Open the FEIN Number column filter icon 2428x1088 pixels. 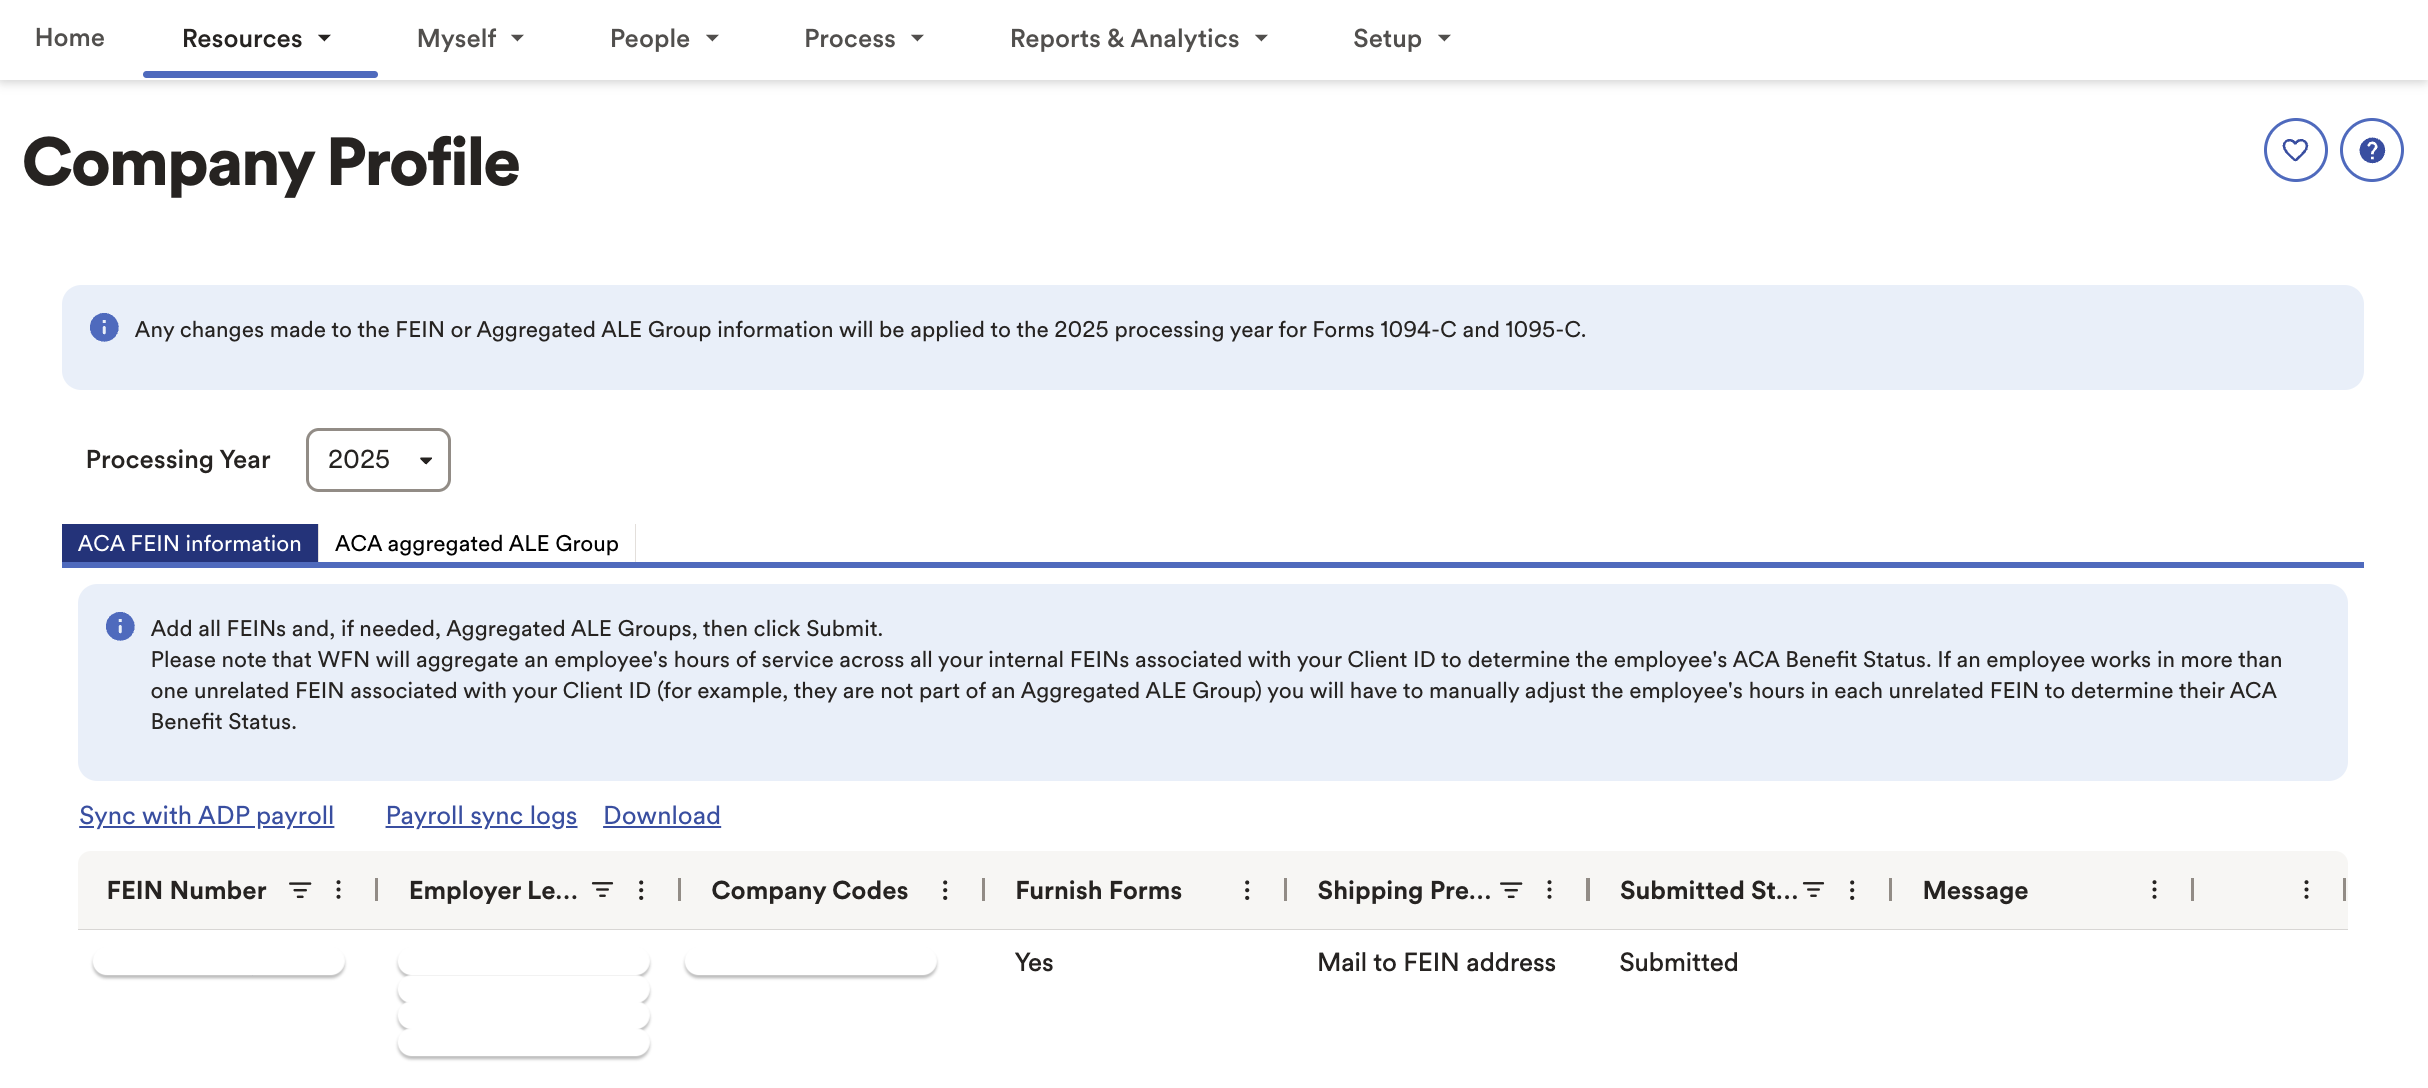tap(299, 890)
